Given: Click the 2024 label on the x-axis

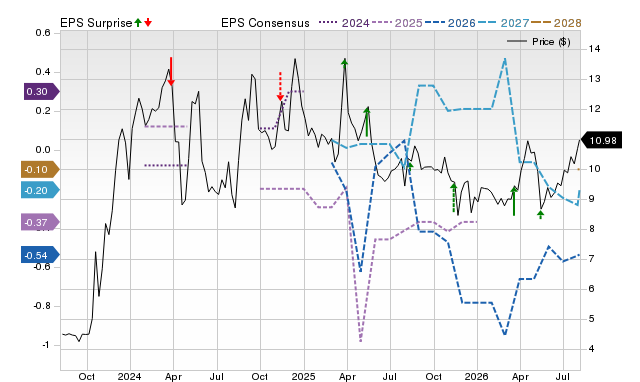Looking at the screenshot, I should 129,376.
